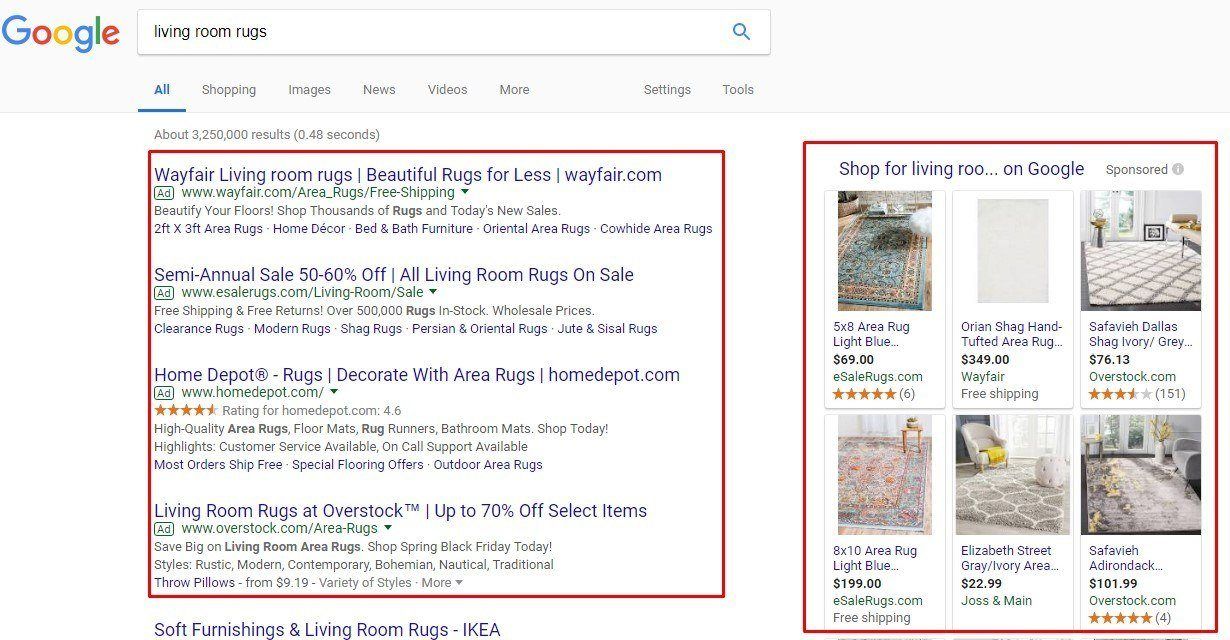Click star rating of Safavieh Adirondack rug
Image resolution: width=1230 pixels, height=640 pixels.
coord(1120,618)
